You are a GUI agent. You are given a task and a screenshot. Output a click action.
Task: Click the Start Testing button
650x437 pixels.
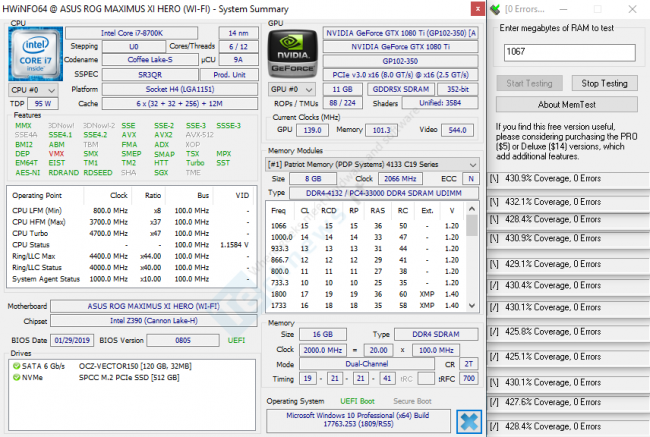pos(529,83)
